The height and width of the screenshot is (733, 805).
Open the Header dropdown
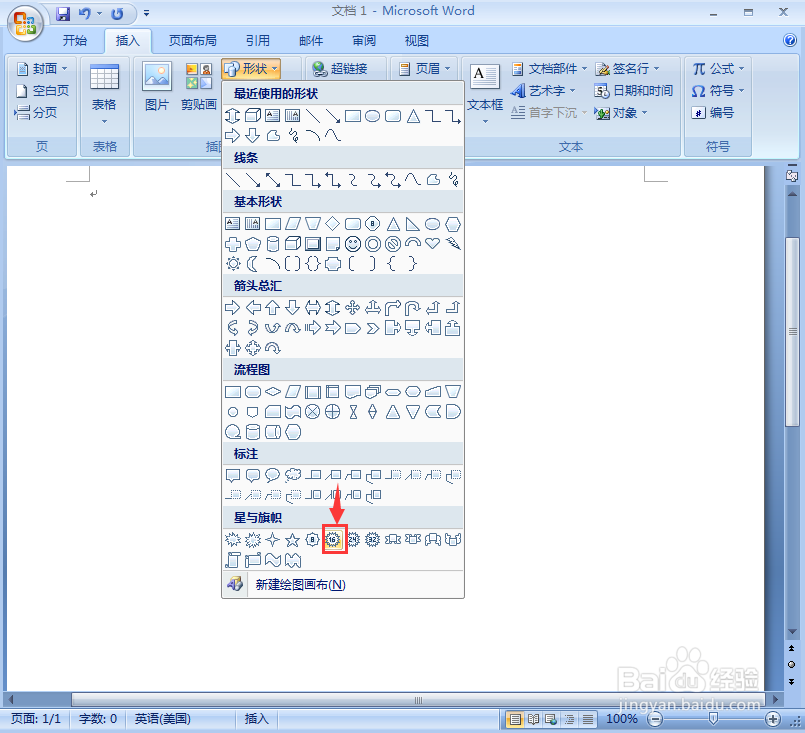coord(425,68)
